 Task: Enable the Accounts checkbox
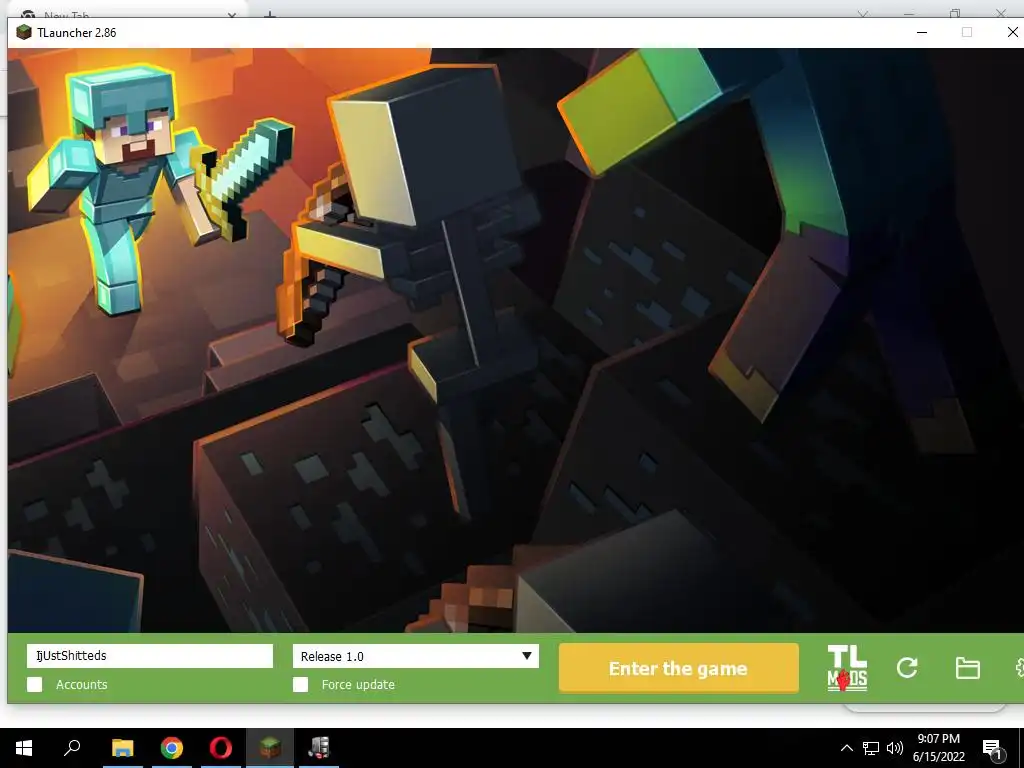coord(35,684)
